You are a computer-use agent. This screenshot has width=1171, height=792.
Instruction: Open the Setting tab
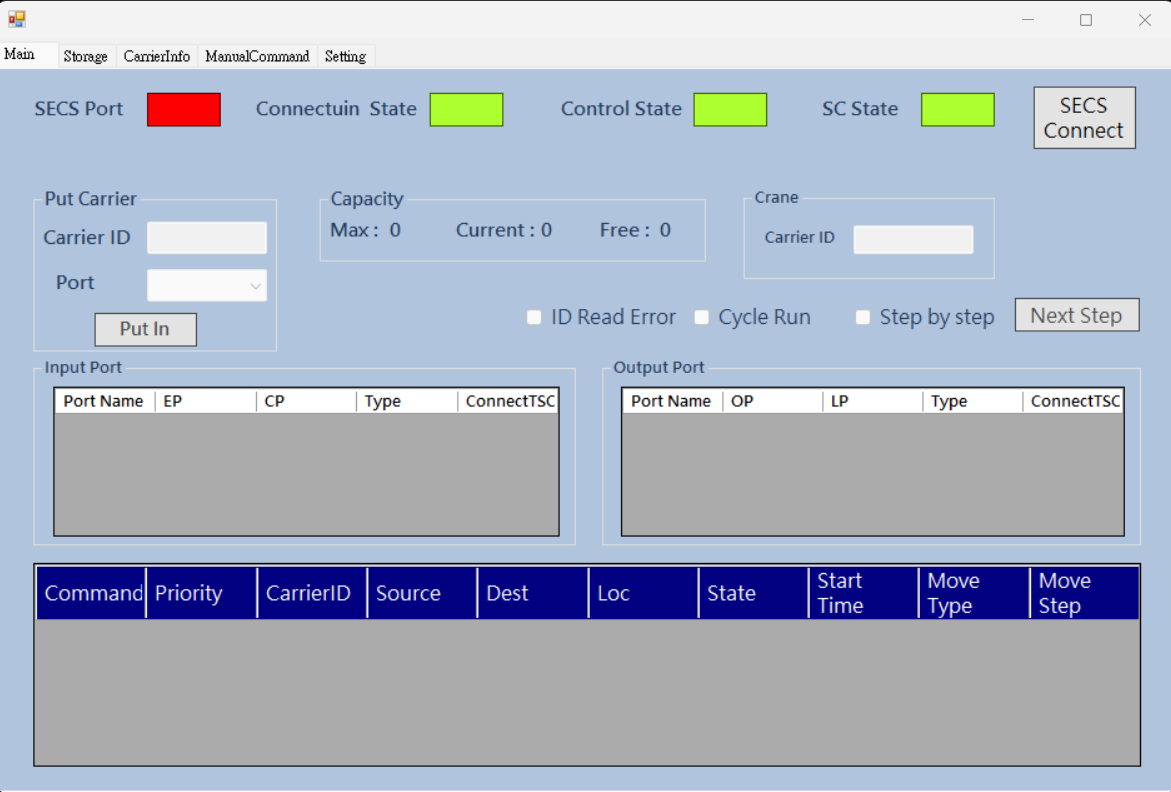click(x=345, y=56)
